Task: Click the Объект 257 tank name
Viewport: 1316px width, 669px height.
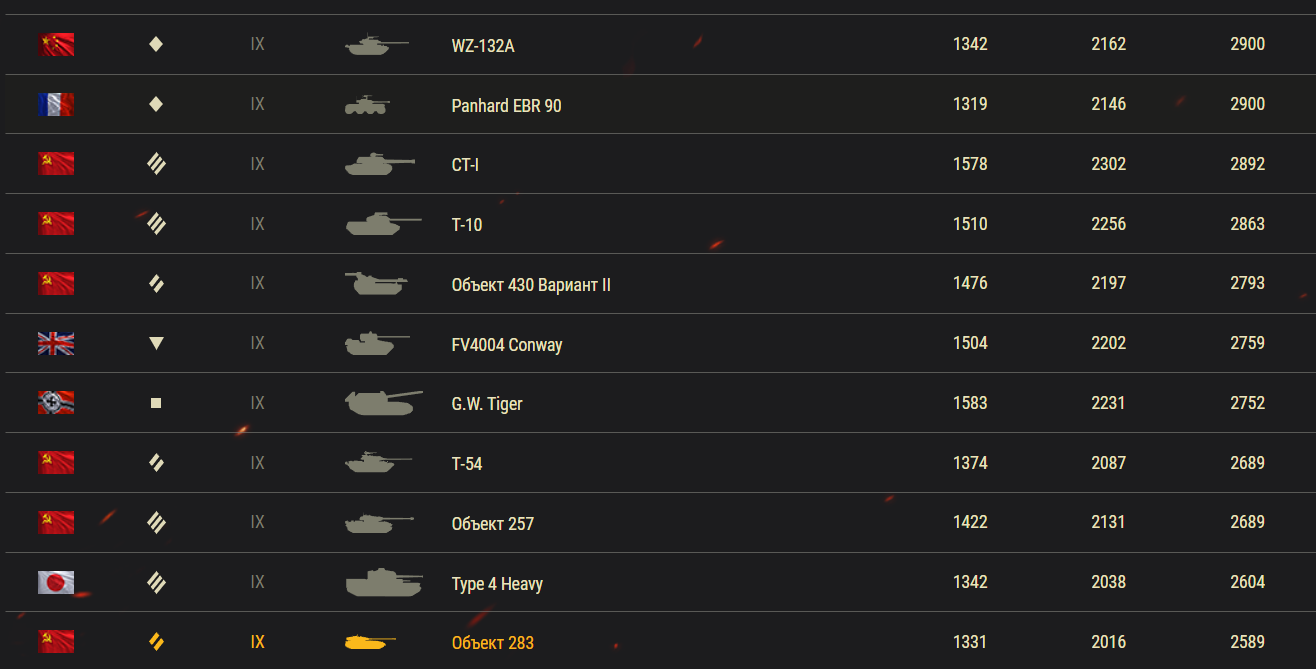Action: pyautogui.click(x=492, y=523)
